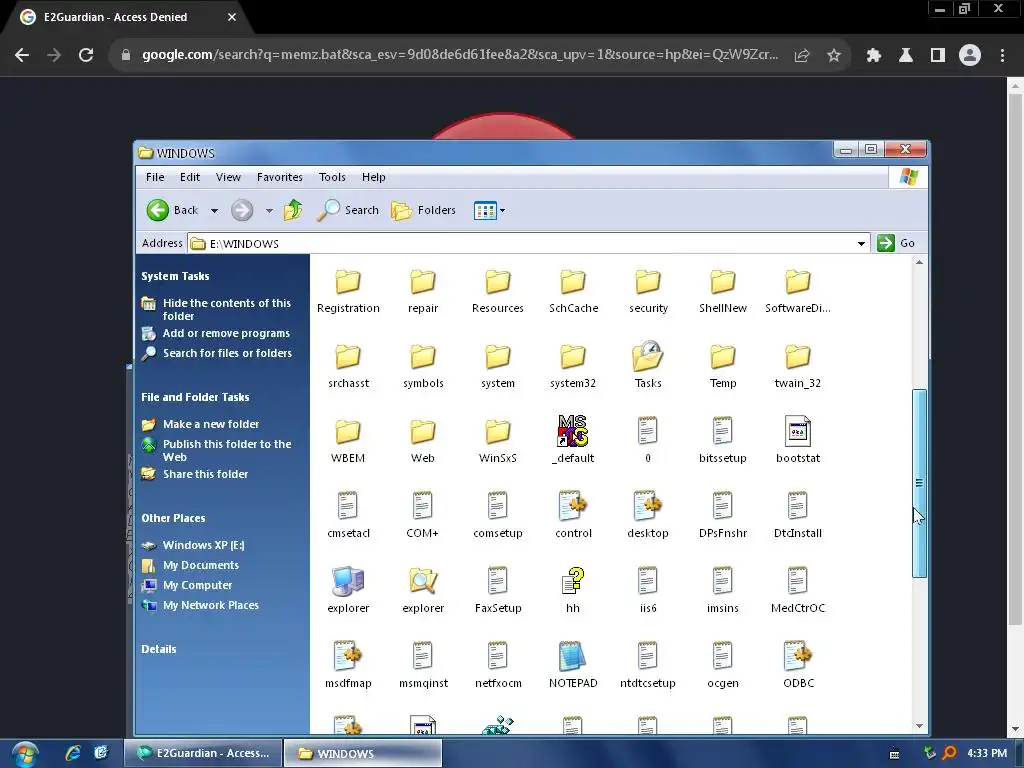Viewport: 1024px width, 768px height.
Task: Open the Start menu orb
Action: click(24, 754)
